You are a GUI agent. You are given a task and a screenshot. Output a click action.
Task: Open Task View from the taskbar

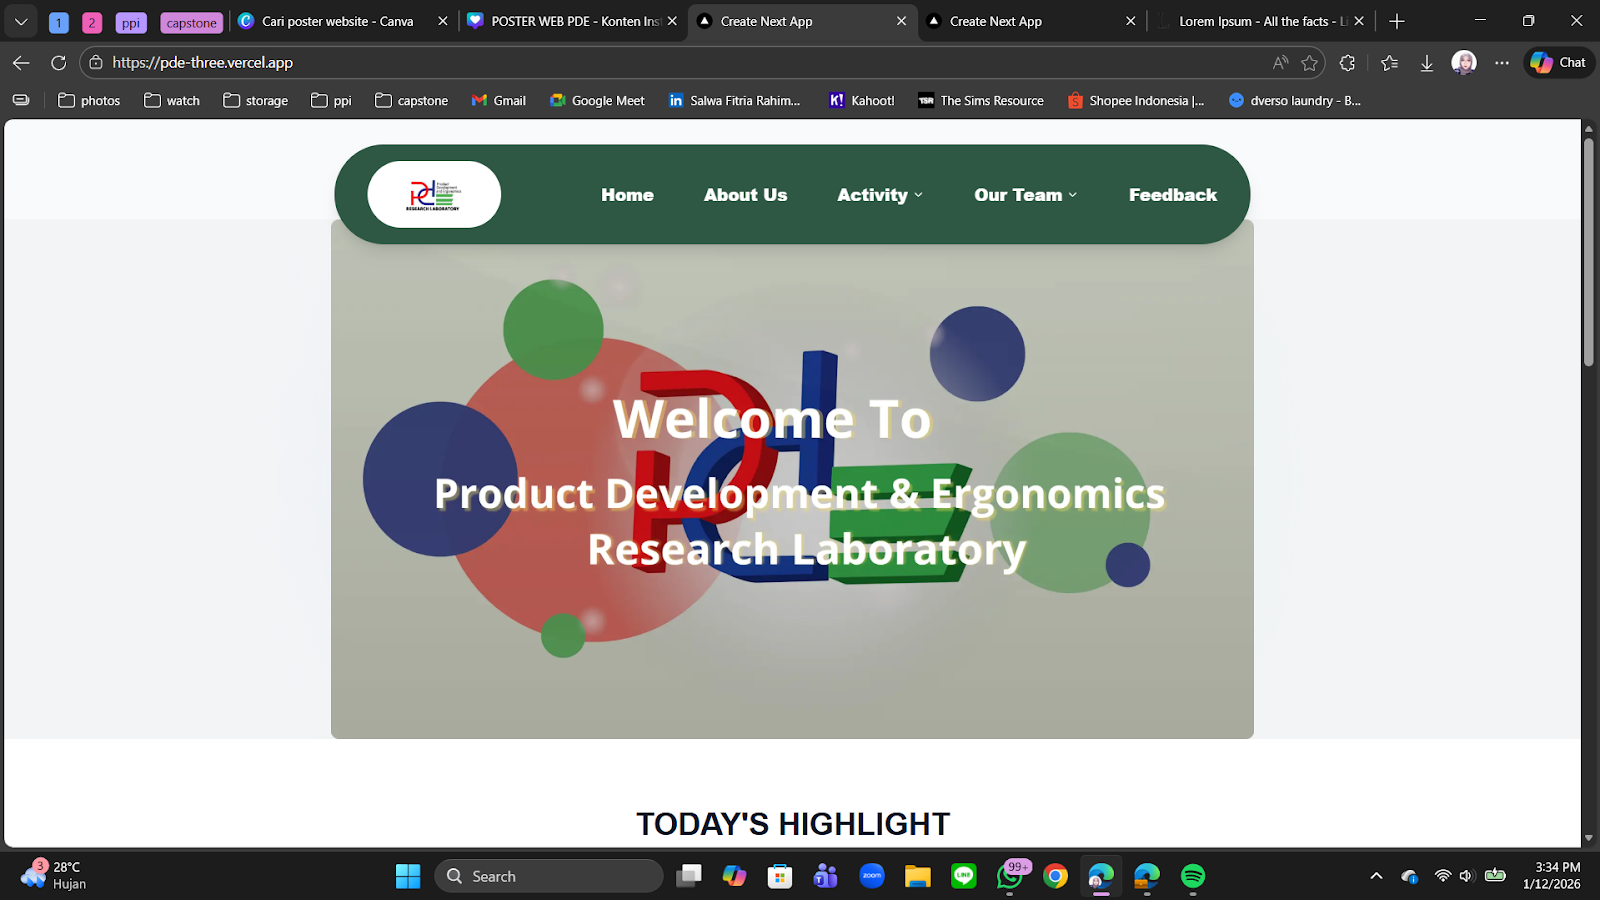(x=689, y=876)
